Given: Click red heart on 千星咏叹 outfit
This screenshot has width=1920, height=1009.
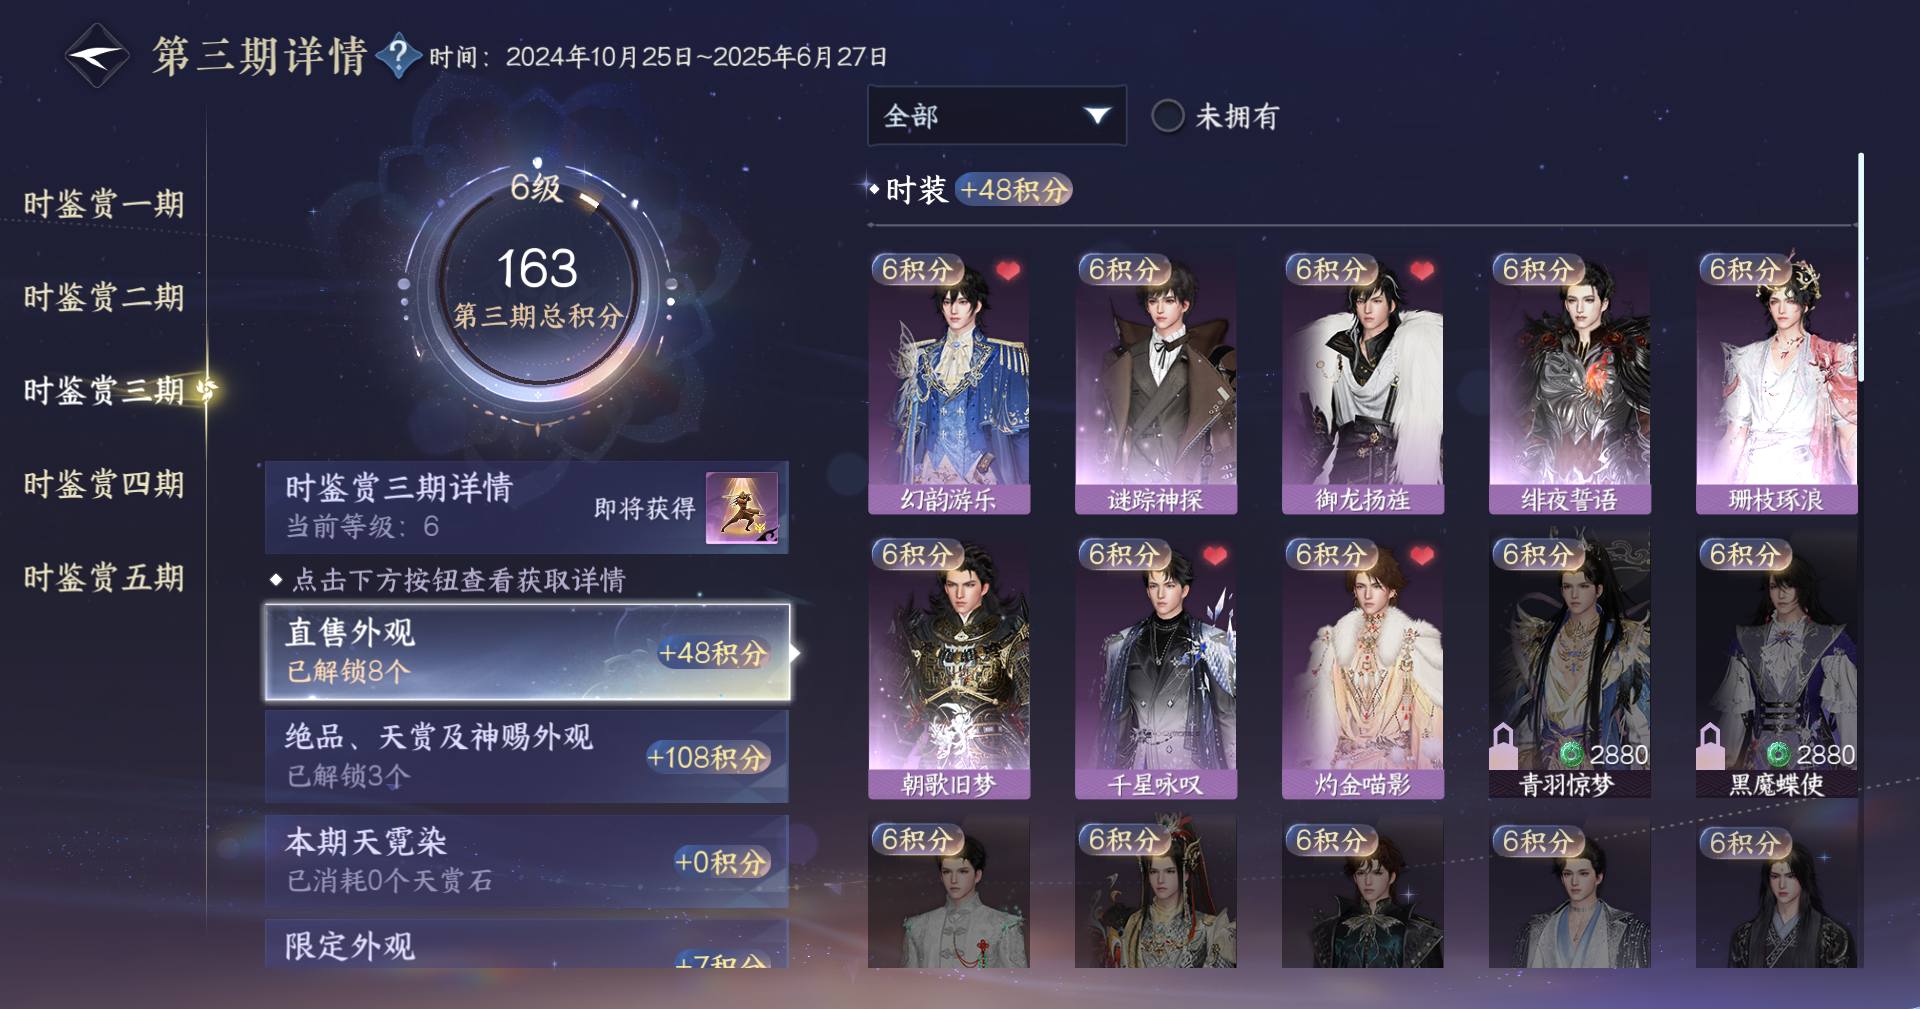Looking at the screenshot, I should [1215, 556].
